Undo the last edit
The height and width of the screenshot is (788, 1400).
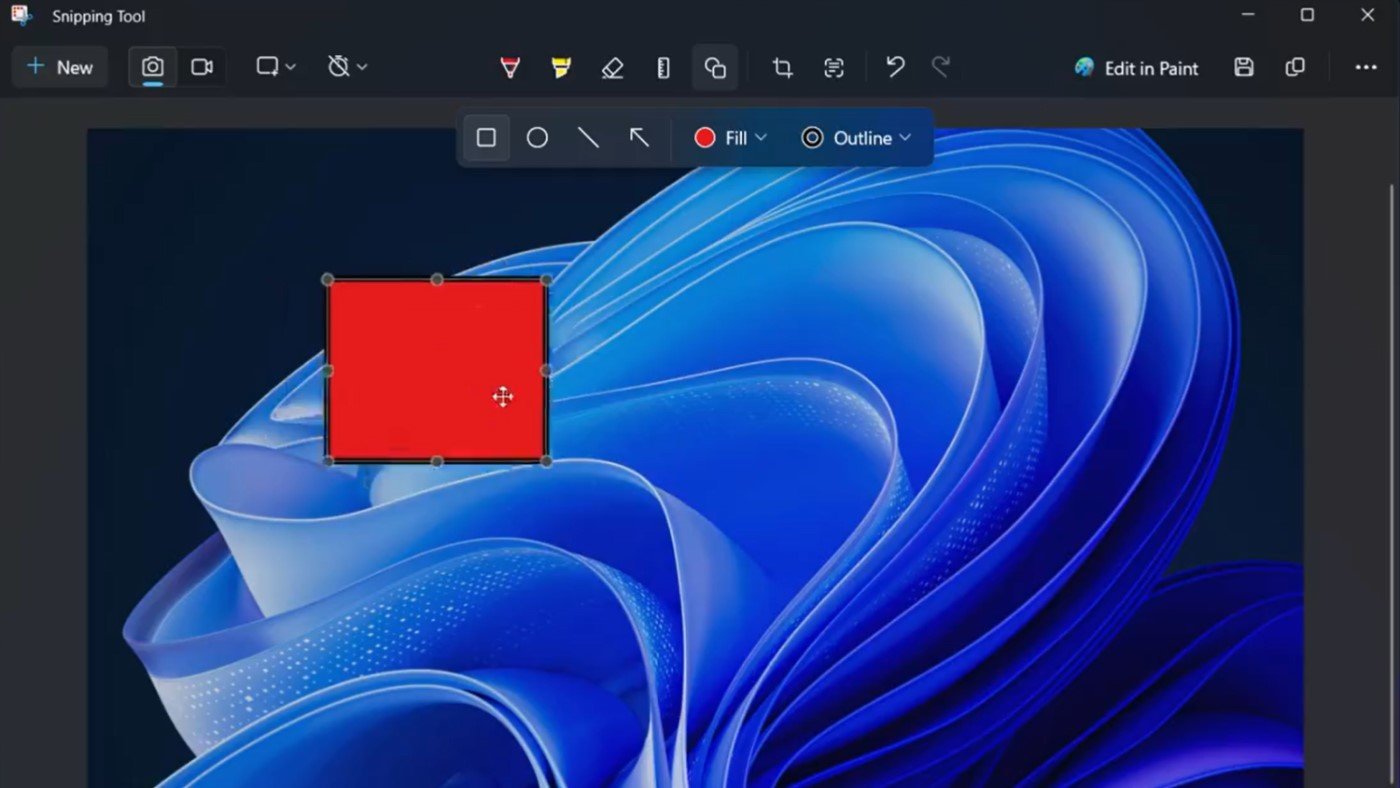pos(895,67)
